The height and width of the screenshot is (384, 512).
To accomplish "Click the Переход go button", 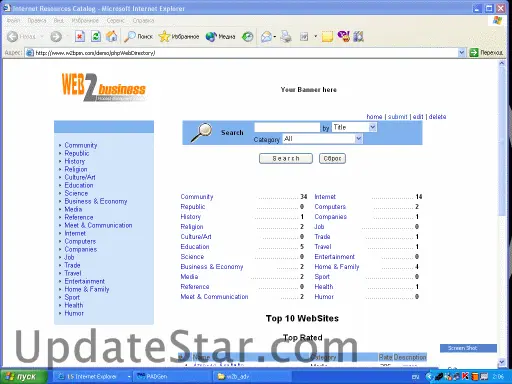I will (x=486, y=53).
